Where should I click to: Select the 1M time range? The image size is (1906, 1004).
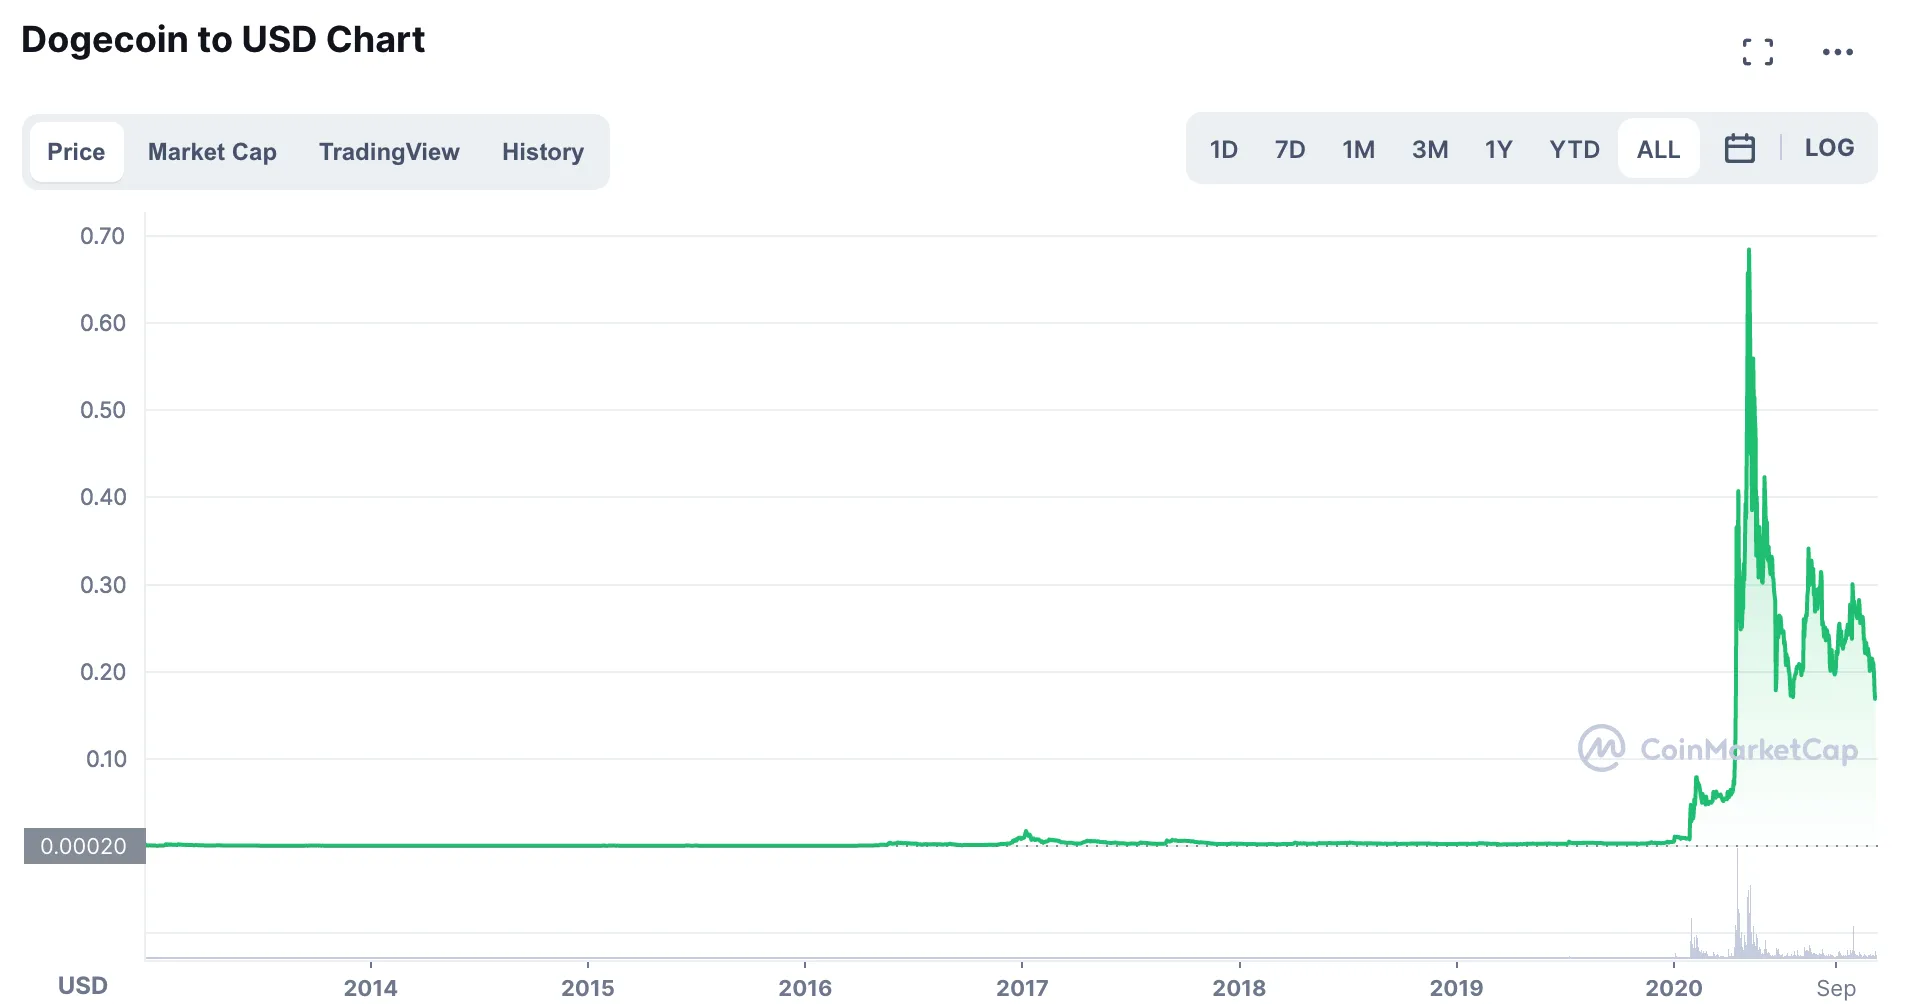click(1358, 149)
